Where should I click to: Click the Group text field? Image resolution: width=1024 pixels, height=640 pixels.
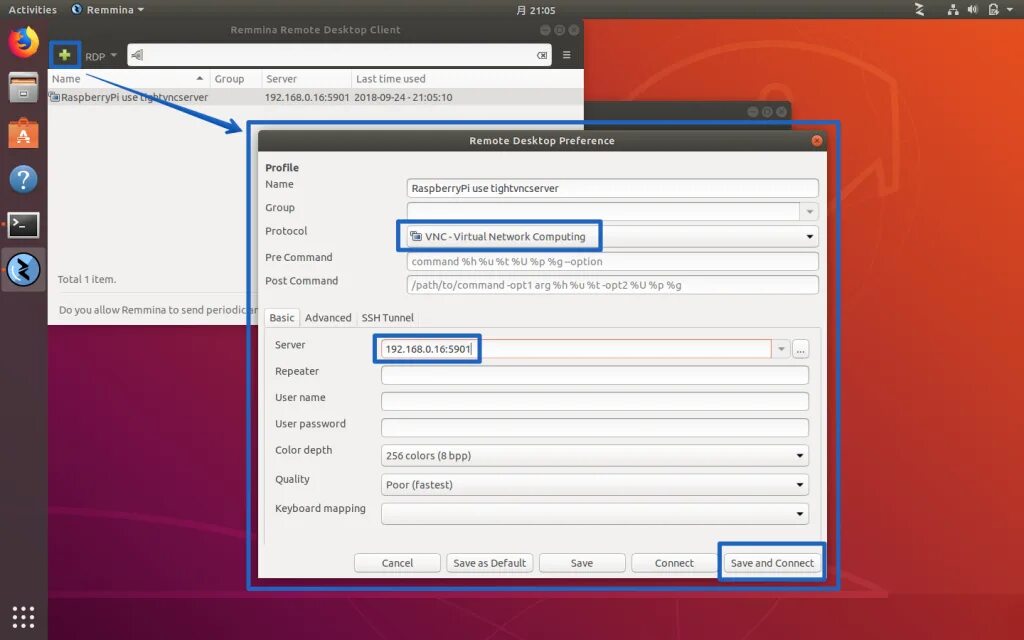pyautogui.click(x=603, y=212)
